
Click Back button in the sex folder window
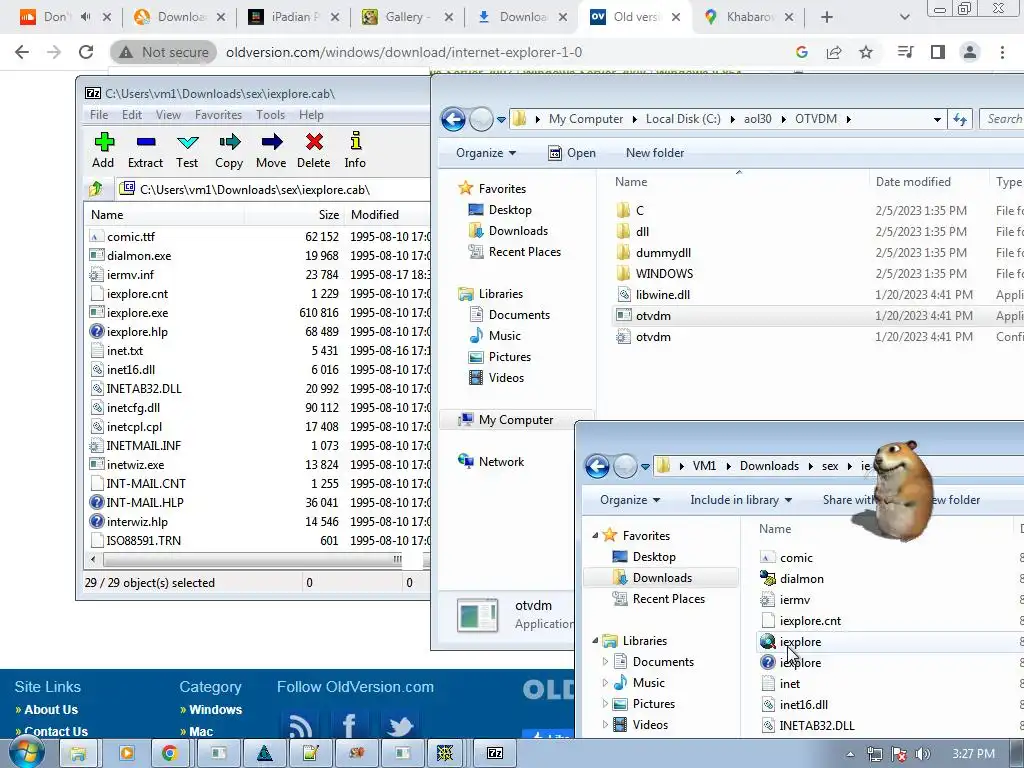(x=597, y=466)
